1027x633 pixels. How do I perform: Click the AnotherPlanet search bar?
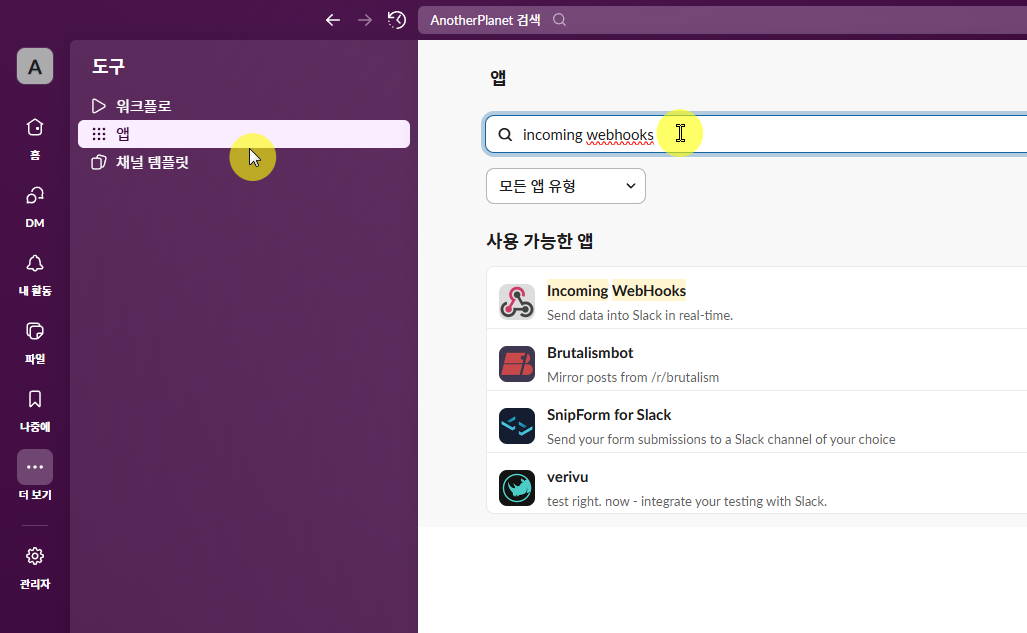(722, 20)
